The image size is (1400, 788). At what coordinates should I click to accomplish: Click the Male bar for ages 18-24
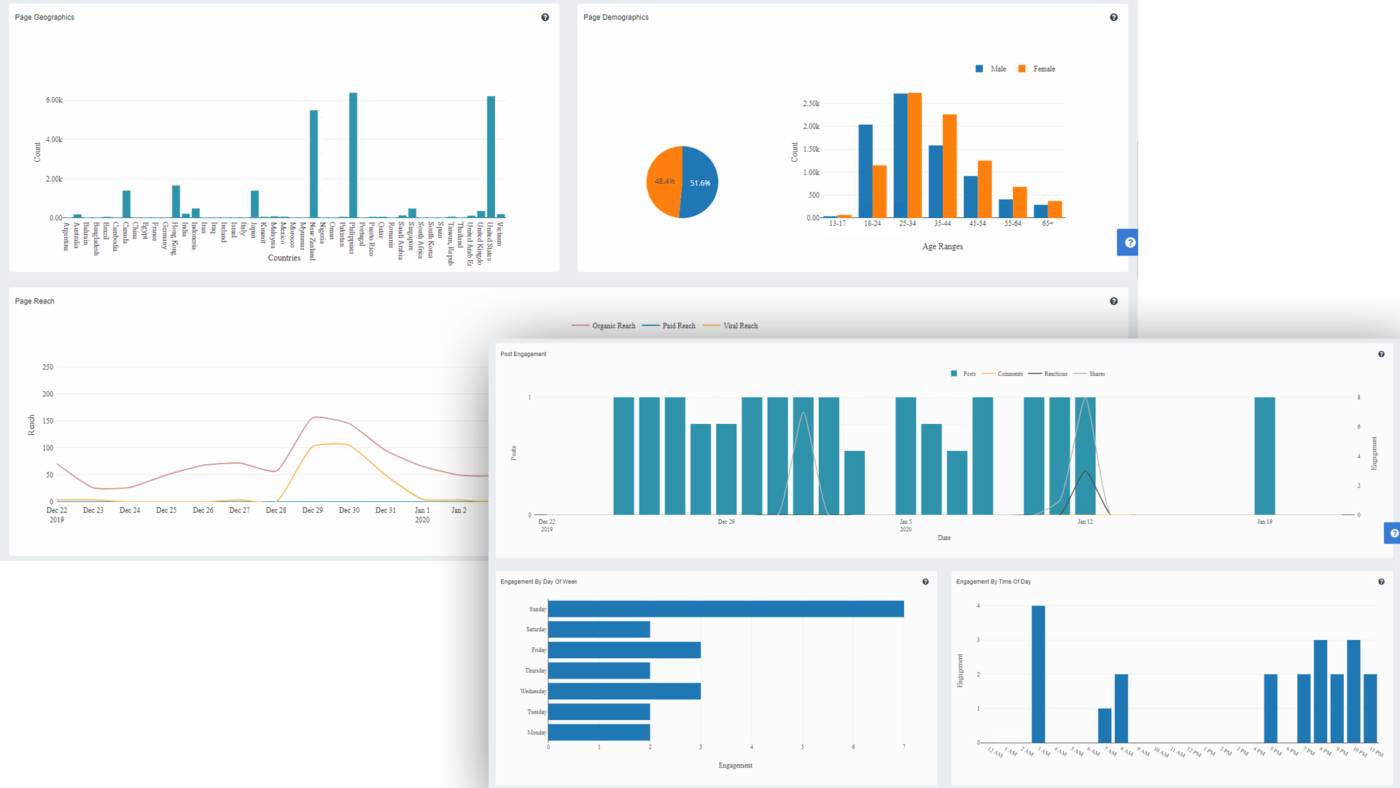click(866, 171)
